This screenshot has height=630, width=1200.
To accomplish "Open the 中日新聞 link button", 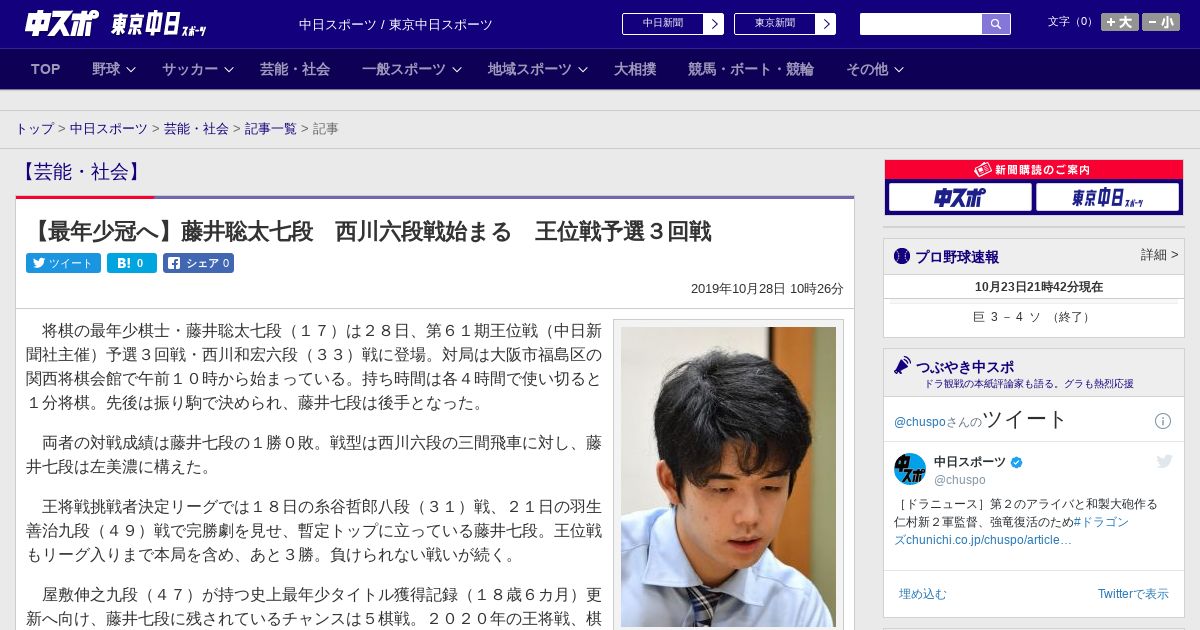I will (663, 24).
